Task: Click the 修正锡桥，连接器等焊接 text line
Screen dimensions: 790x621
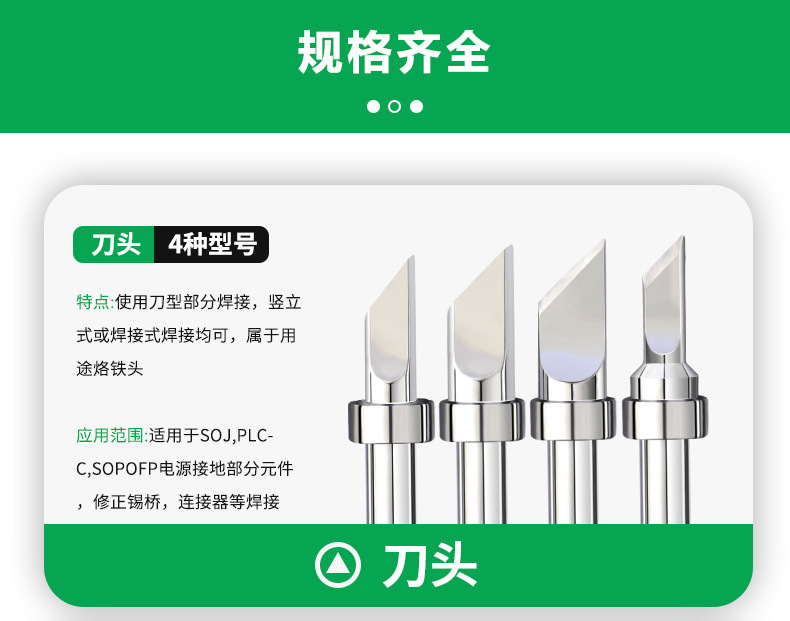Action: pos(178,502)
